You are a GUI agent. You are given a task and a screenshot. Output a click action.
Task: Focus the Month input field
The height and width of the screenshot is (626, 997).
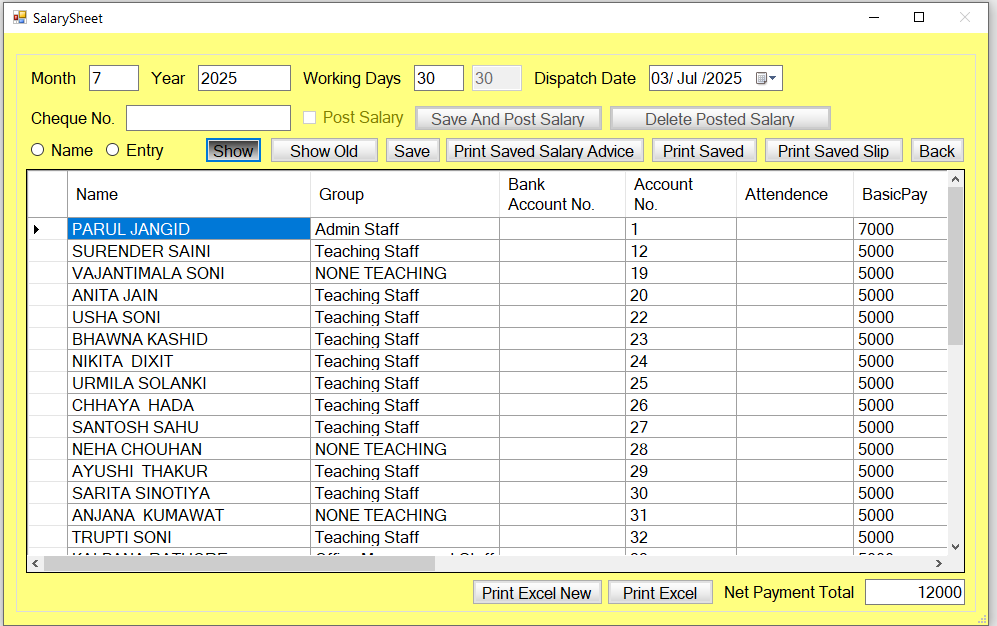pos(114,78)
